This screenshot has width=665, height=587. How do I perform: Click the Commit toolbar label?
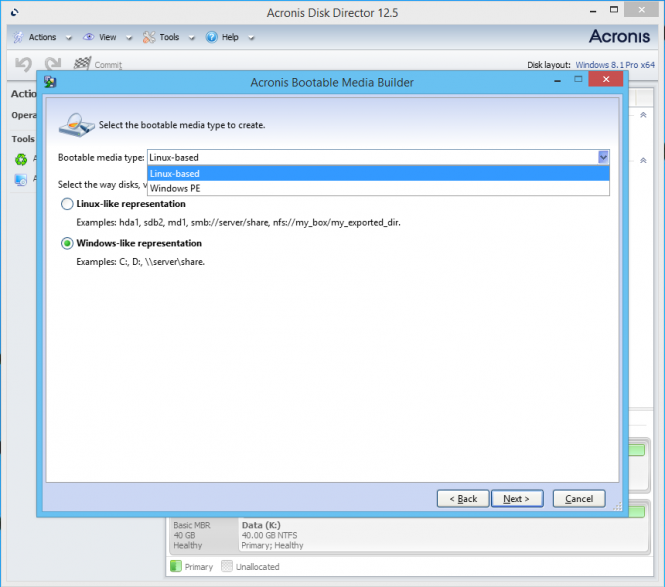tap(108, 65)
